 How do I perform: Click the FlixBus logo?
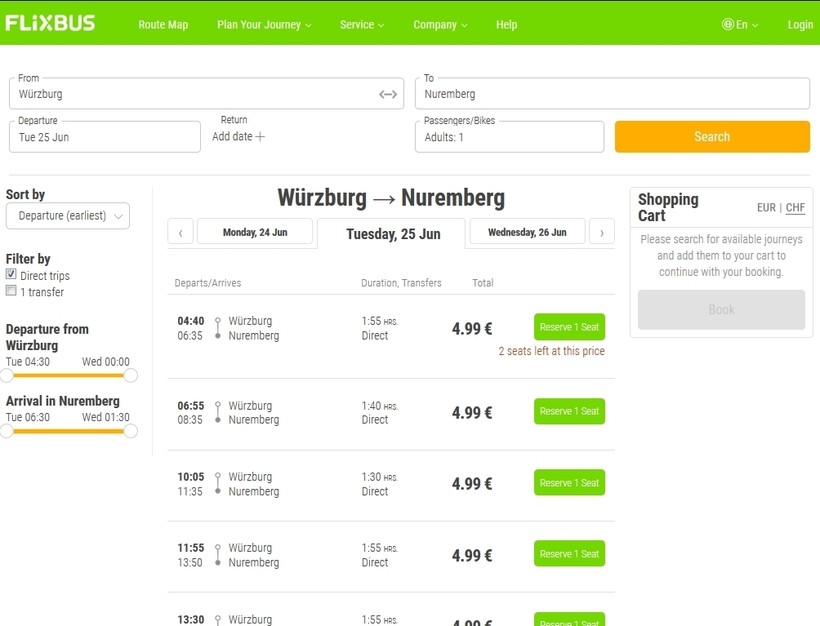click(x=50, y=23)
